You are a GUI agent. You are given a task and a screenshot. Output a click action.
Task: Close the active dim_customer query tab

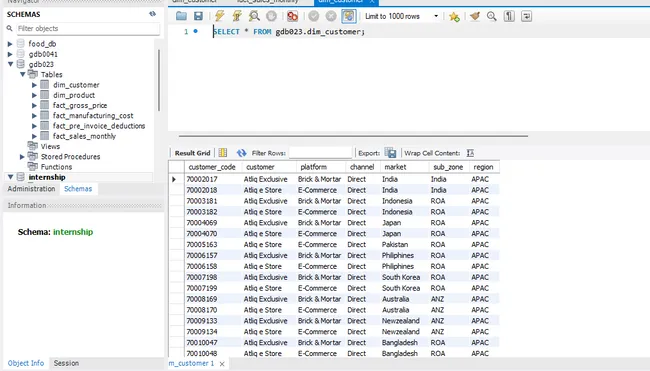(372, 2)
